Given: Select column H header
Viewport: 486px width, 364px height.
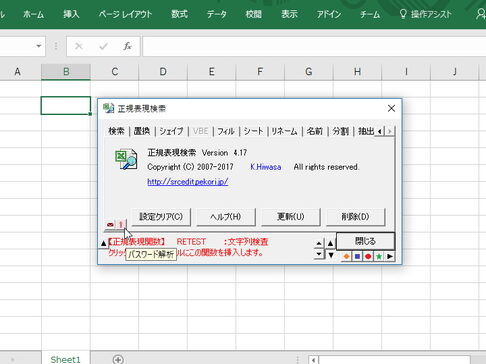Looking at the screenshot, I should coord(357,72).
